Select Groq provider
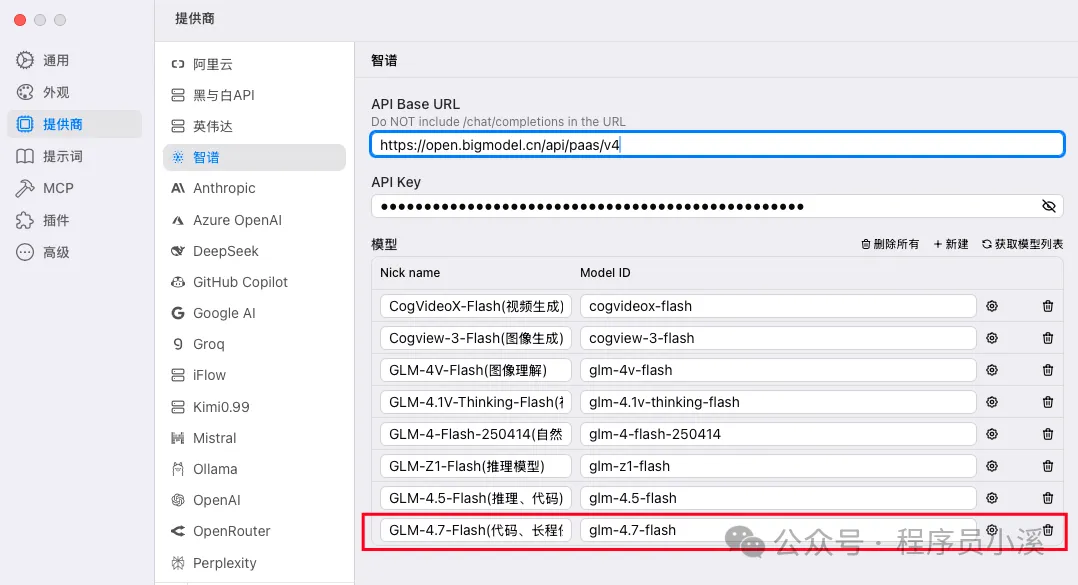The width and height of the screenshot is (1078, 585). 254,344
